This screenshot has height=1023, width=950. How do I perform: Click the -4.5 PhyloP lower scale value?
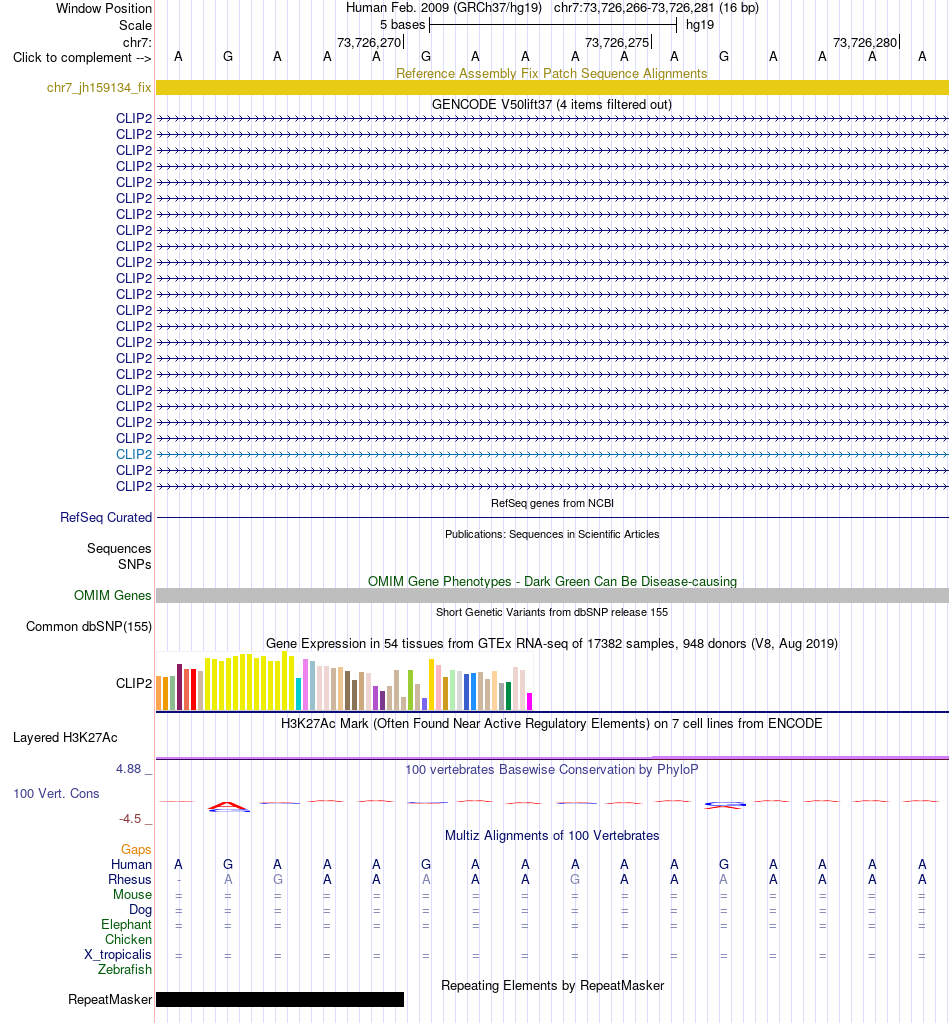[x=130, y=819]
